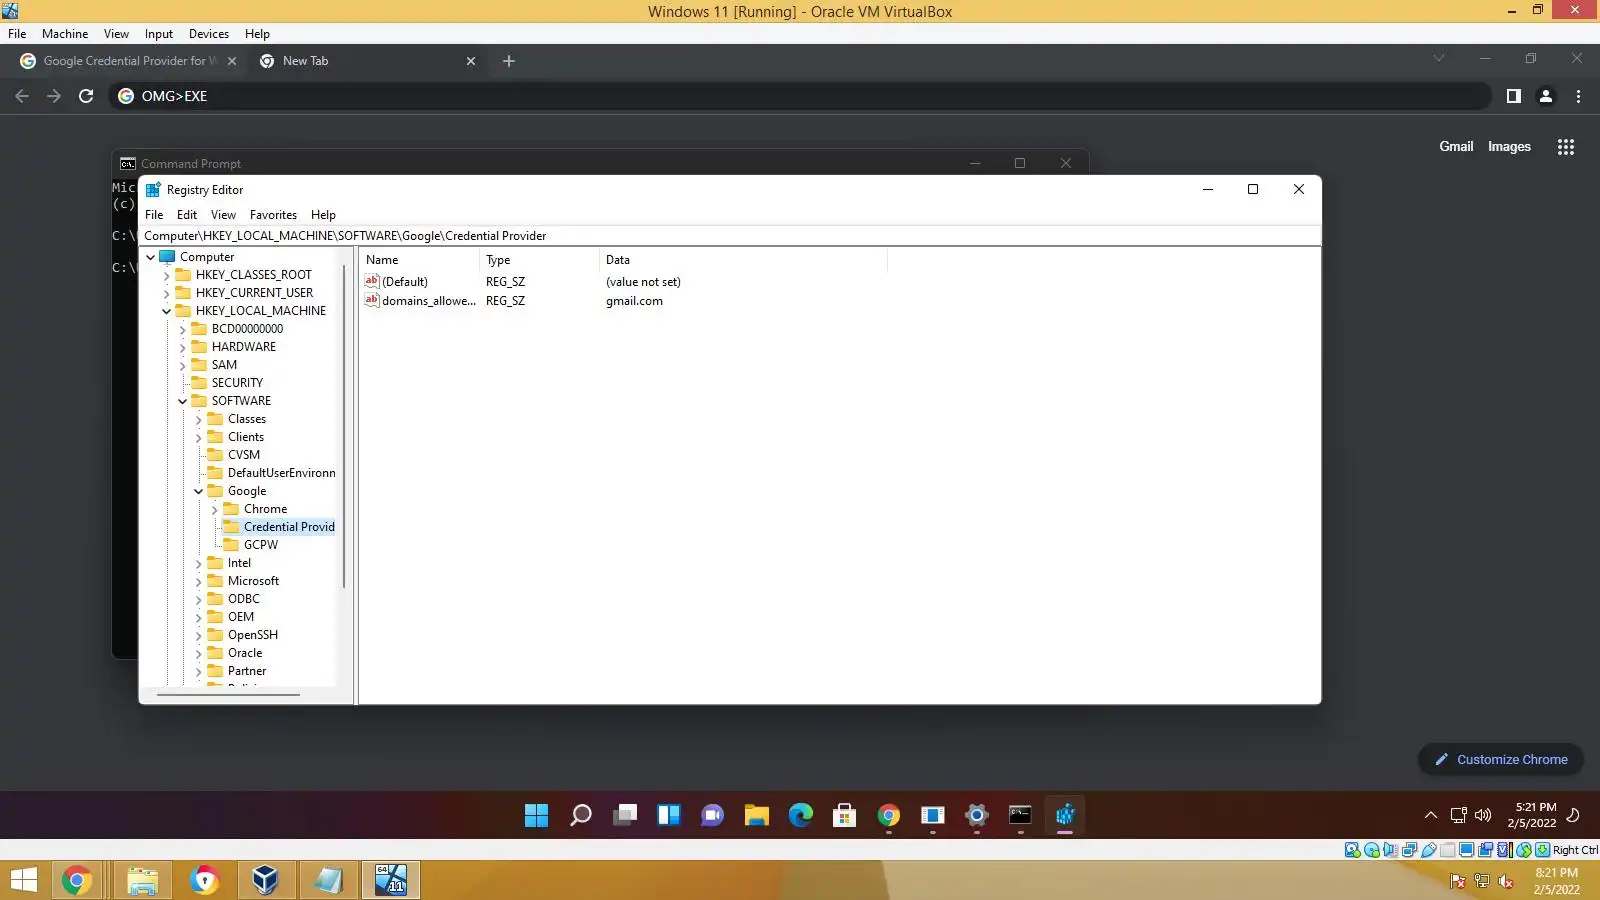
Task: Click the VirtualBox hard disk activity indicator
Action: [x=1353, y=850]
